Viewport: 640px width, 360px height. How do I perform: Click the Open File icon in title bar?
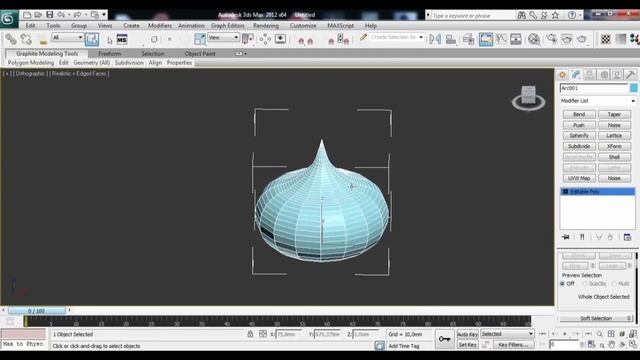pos(38,15)
